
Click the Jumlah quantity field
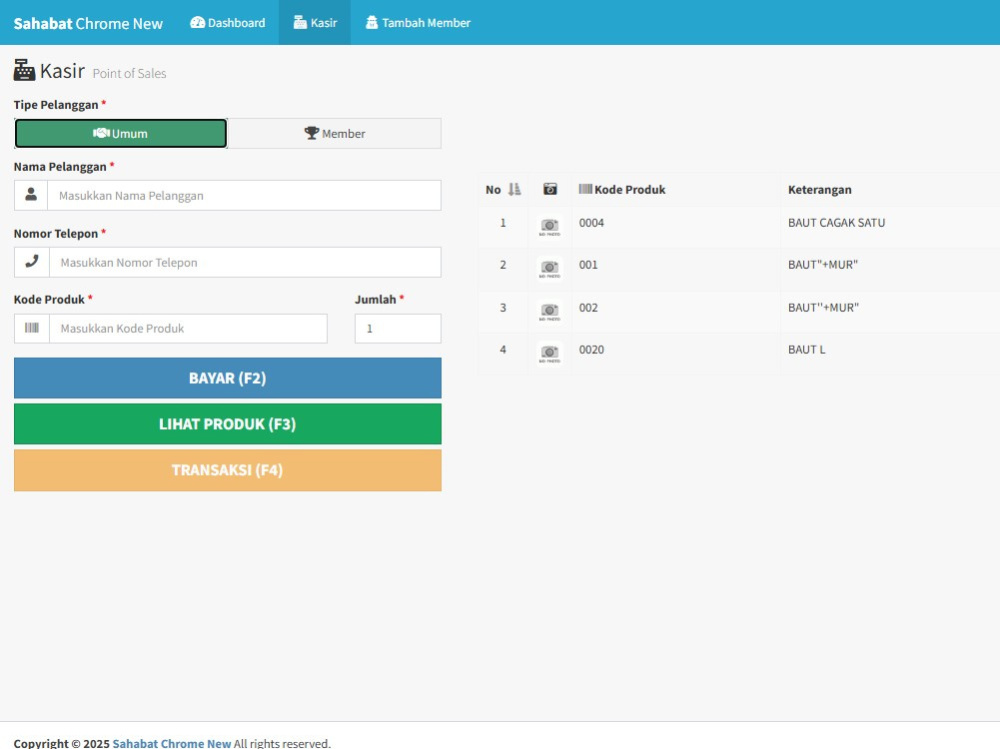[398, 329]
